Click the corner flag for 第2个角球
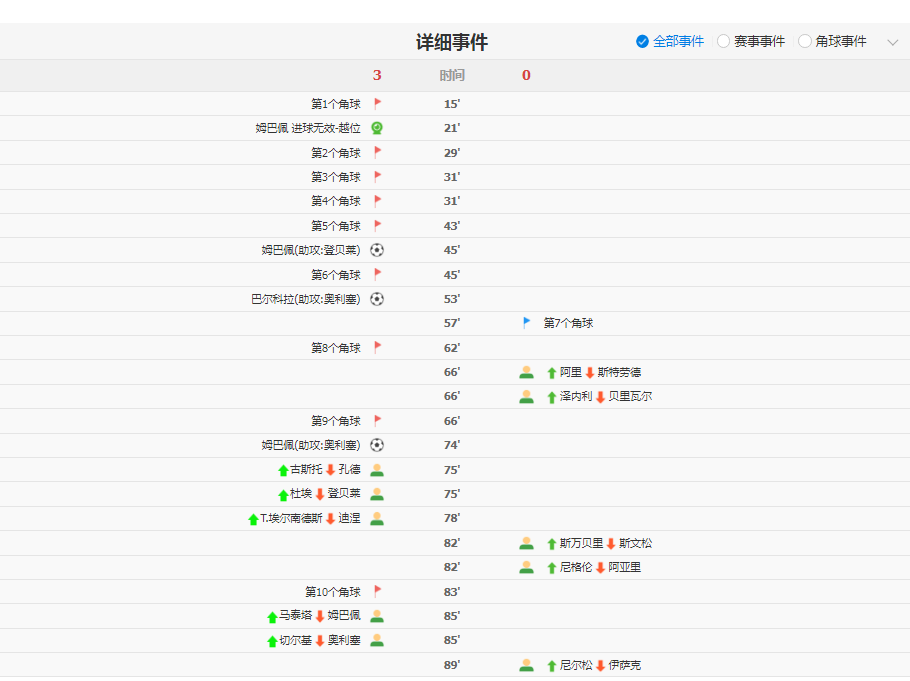910x681 pixels. tap(377, 153)
